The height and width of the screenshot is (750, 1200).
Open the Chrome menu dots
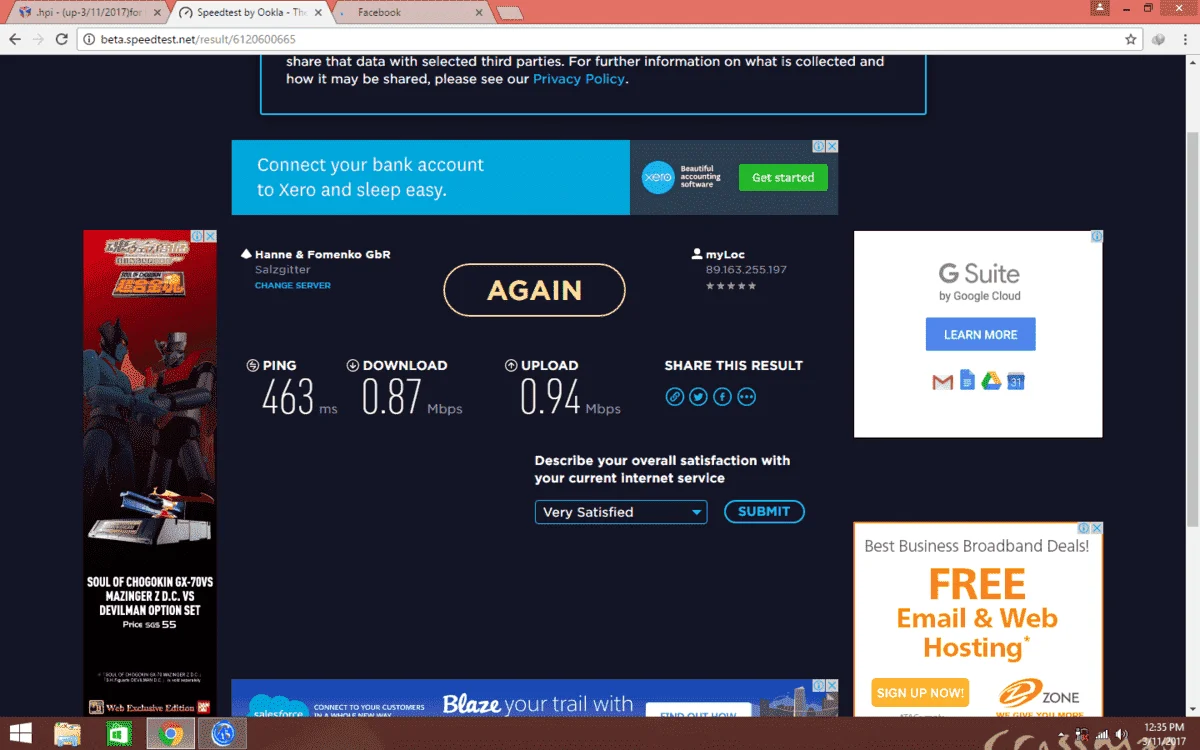pyautogui.click(x=1185, y=40)
